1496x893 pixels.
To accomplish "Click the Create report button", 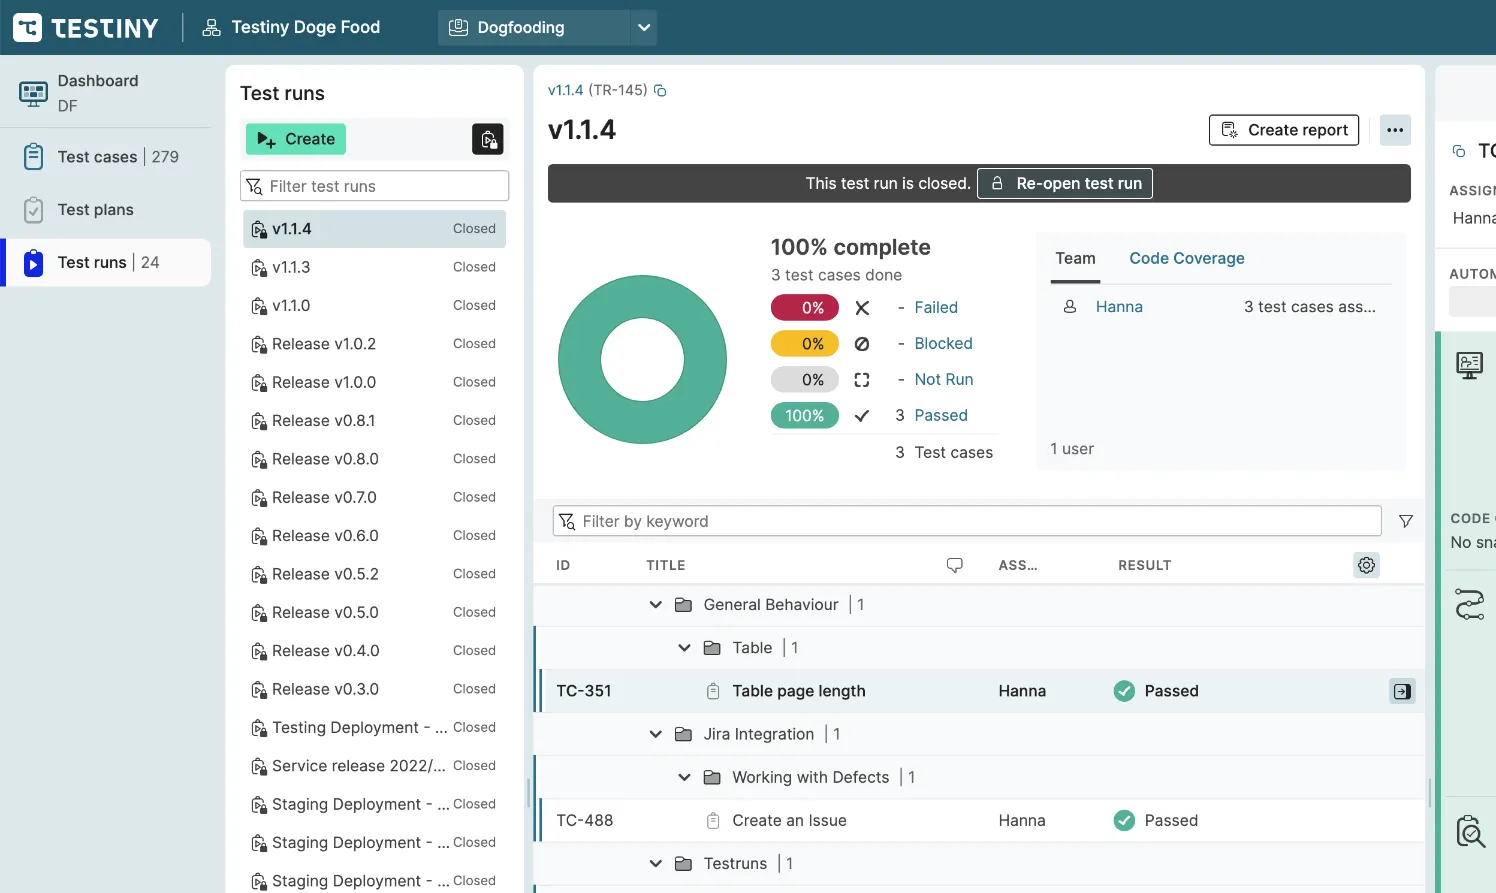I will pyautogui.click(x=1283, y=130).
